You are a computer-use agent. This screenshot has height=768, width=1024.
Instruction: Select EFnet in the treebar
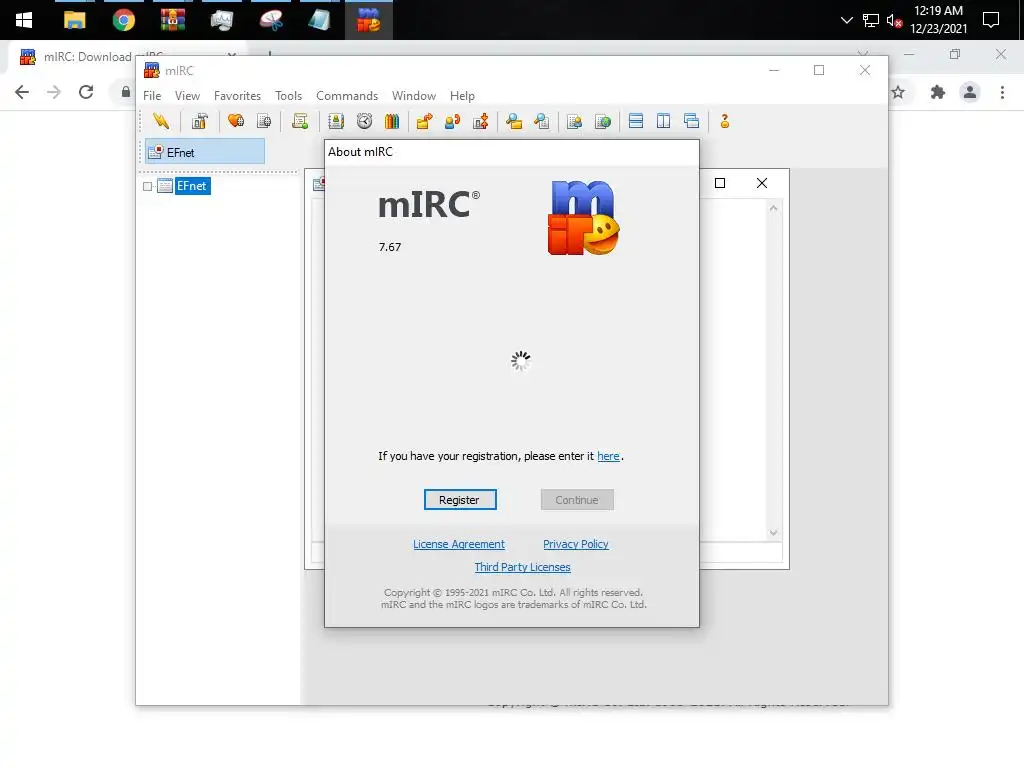[192, 186]
